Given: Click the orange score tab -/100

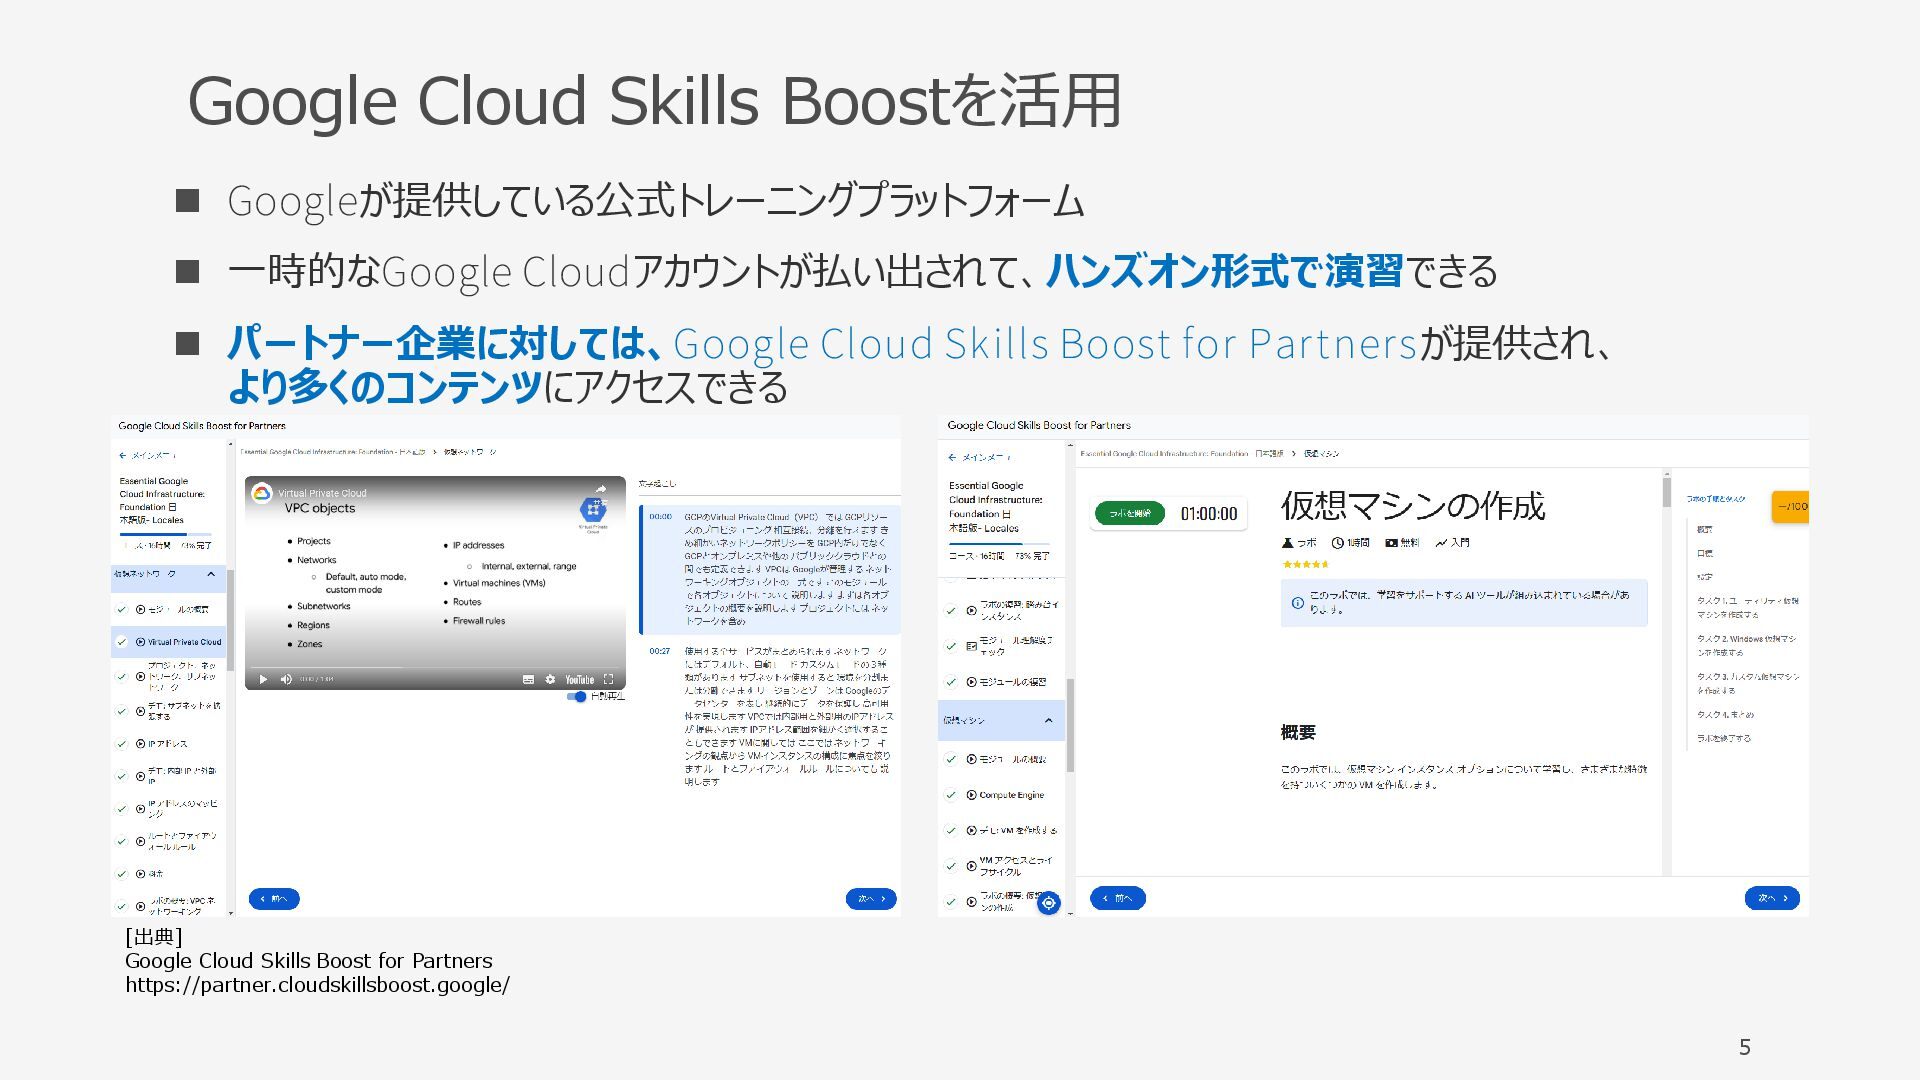Looking at the screenshot, I should point(1790,507).
